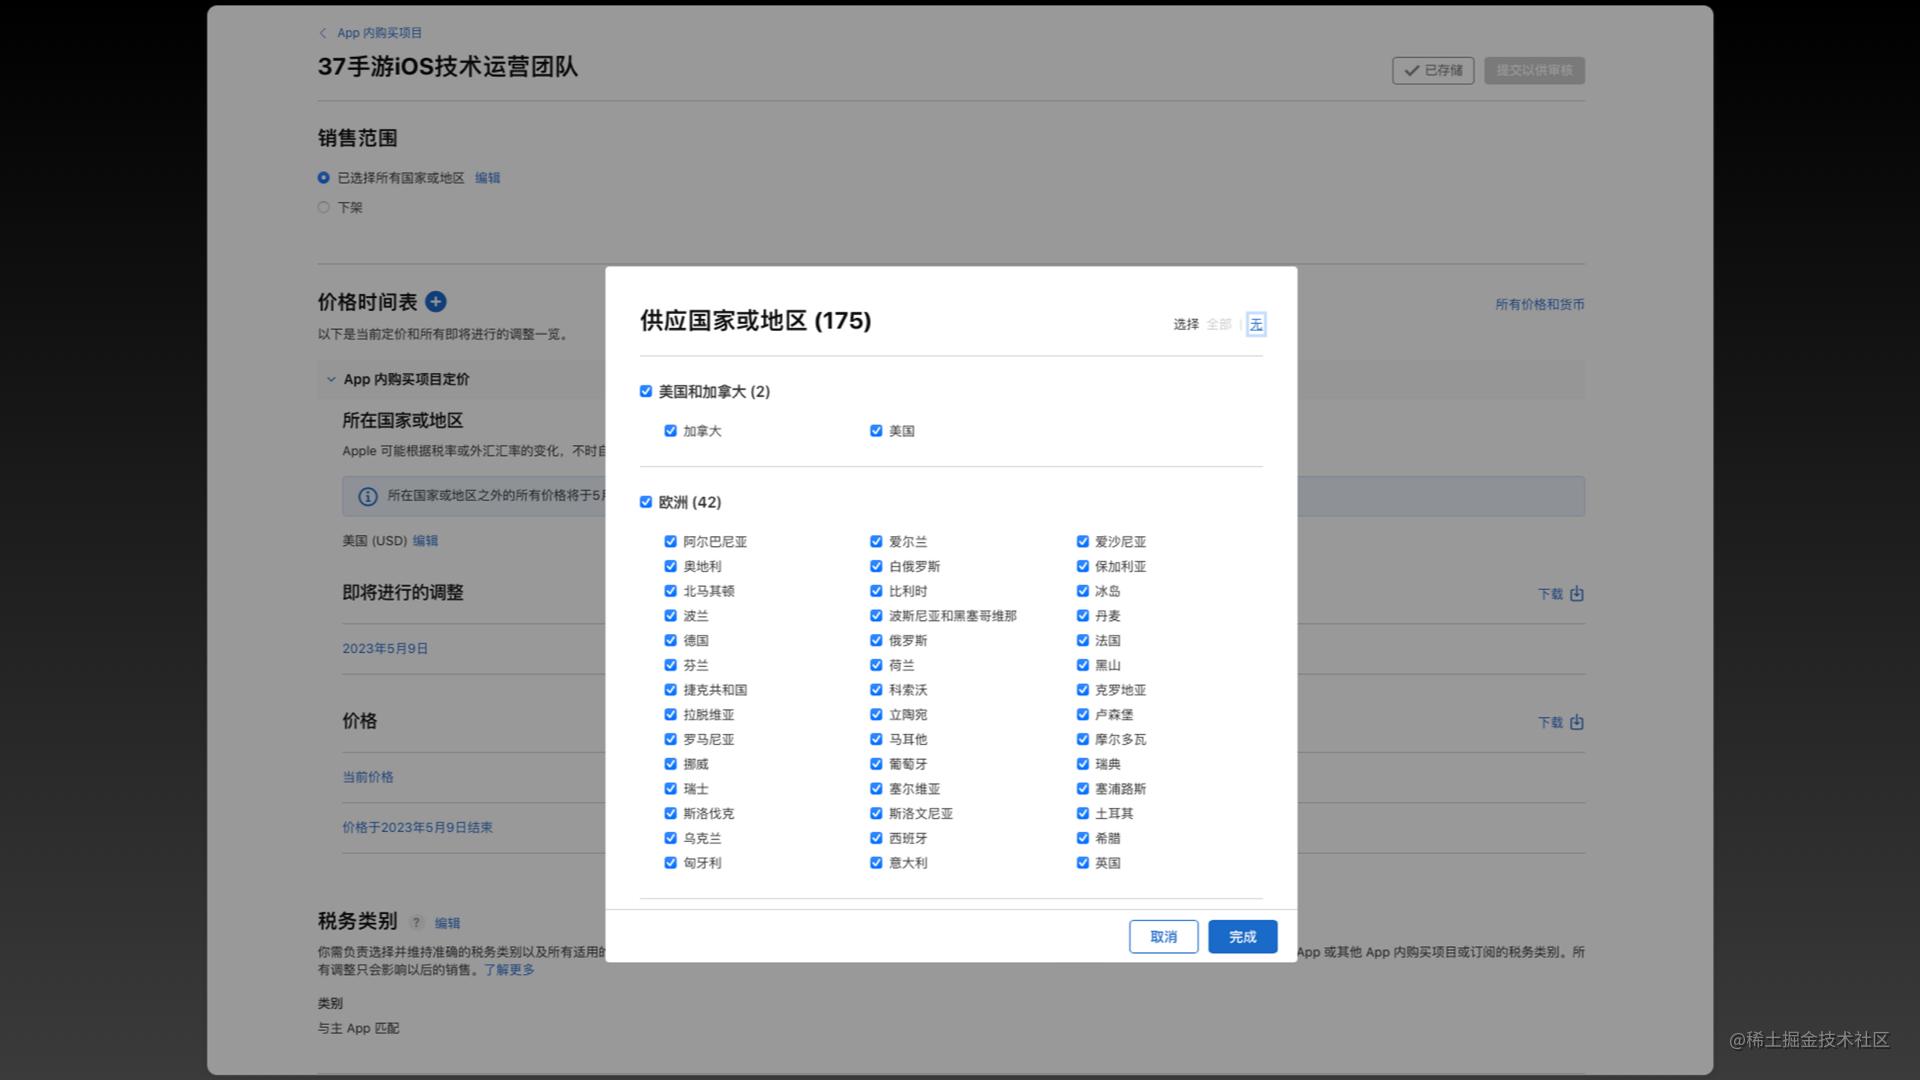This screenshot has width=1920, height=1080.
Task: Uncheck the 葡萄牙 checkbox
Action: [876, 764]
